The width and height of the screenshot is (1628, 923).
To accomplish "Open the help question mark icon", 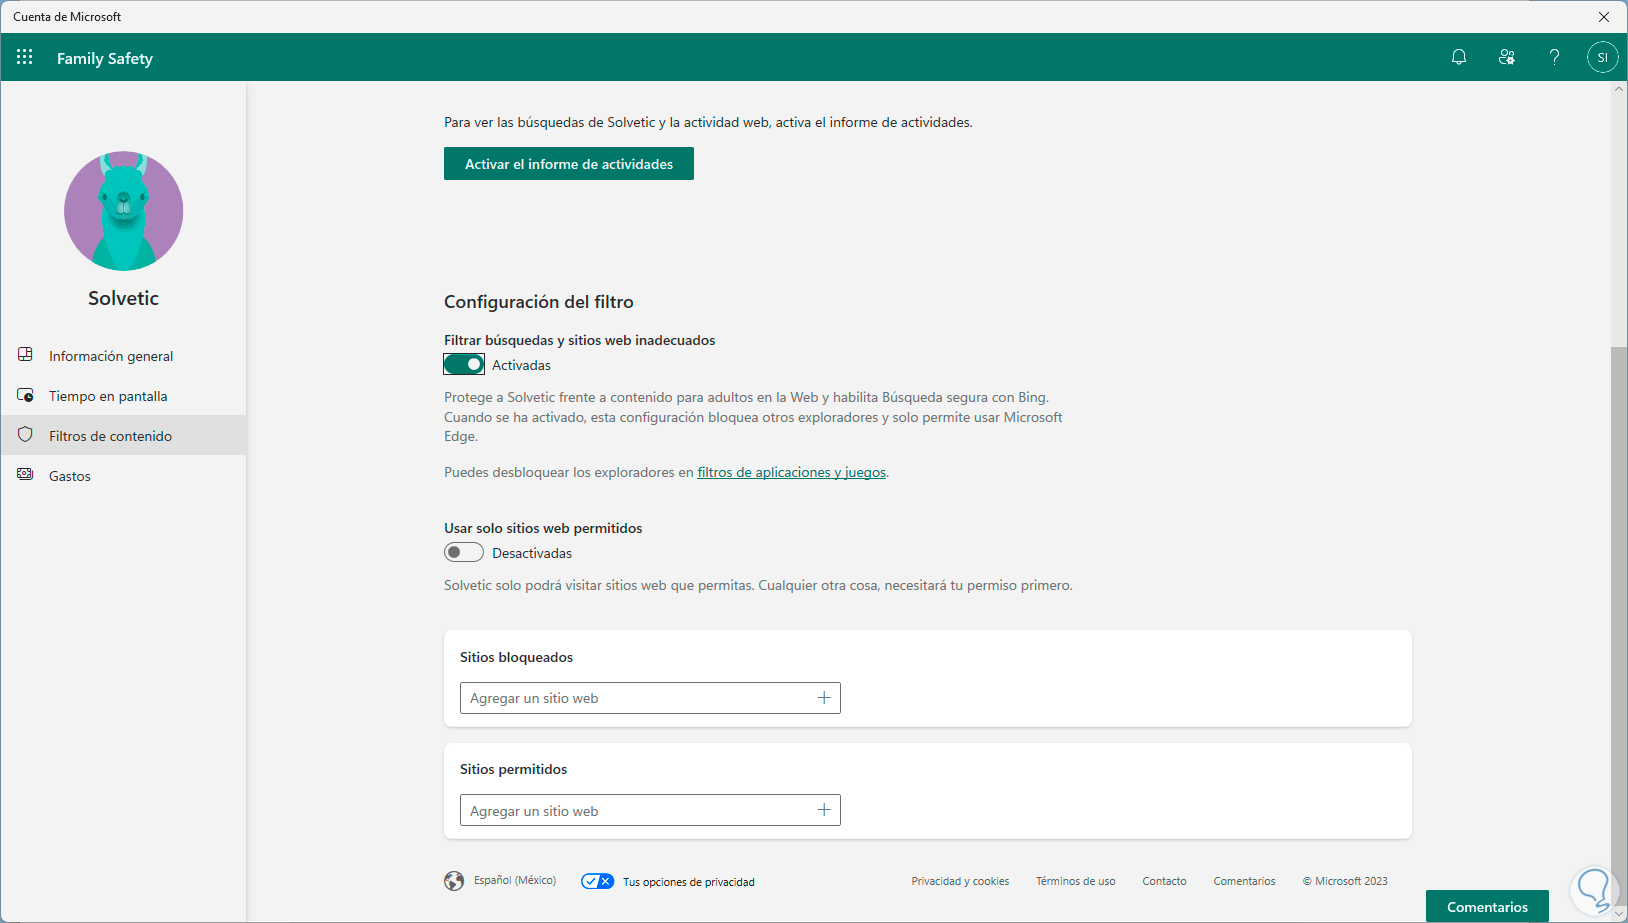I will pos(1554,57).
